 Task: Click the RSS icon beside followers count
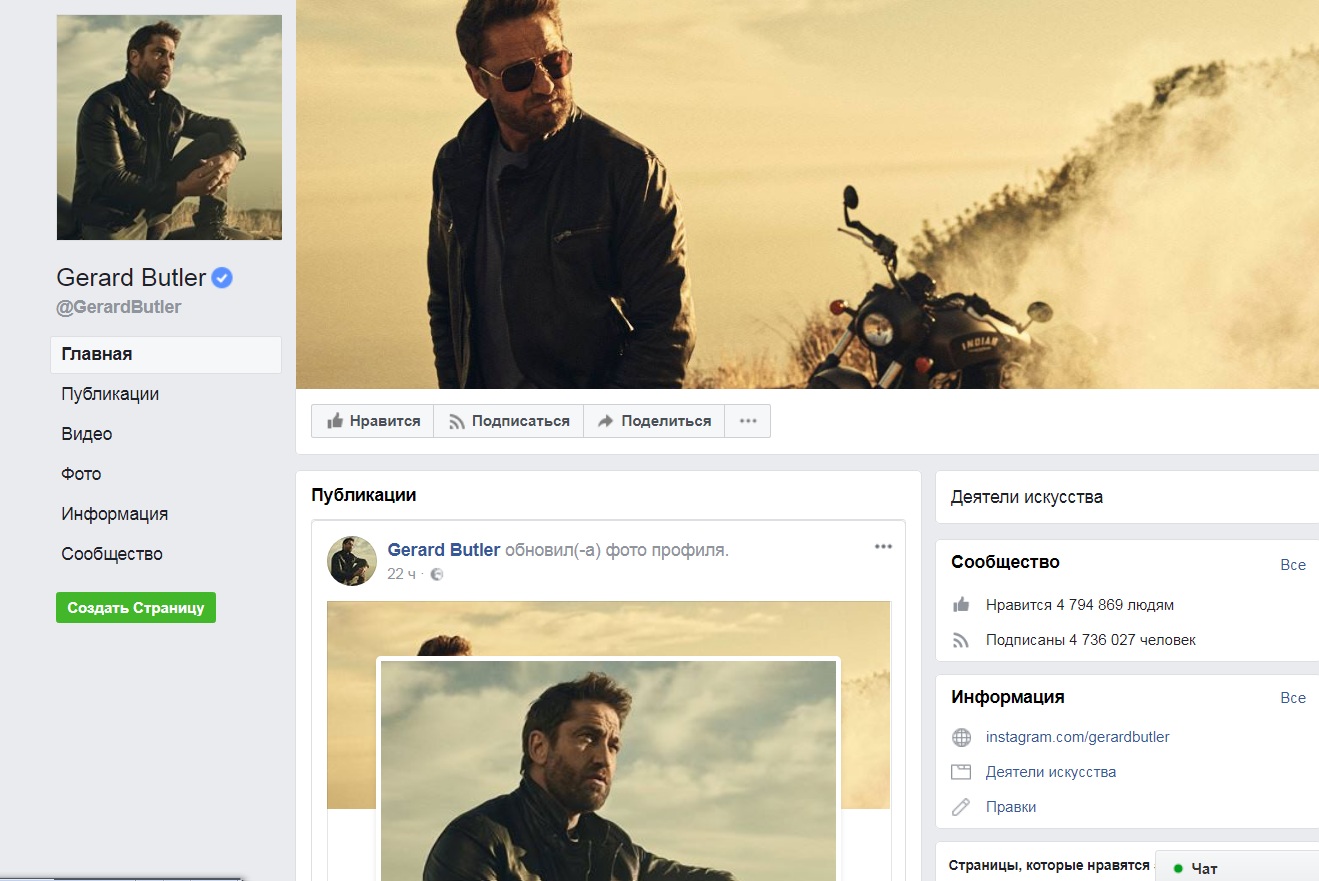pyautogui.click(x=961, y=640)
